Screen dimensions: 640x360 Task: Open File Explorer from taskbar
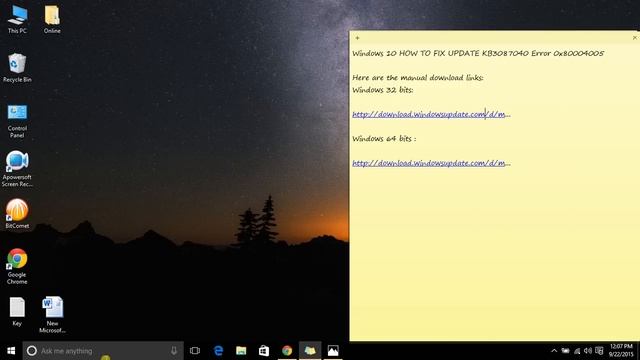[x=241, y=351]
